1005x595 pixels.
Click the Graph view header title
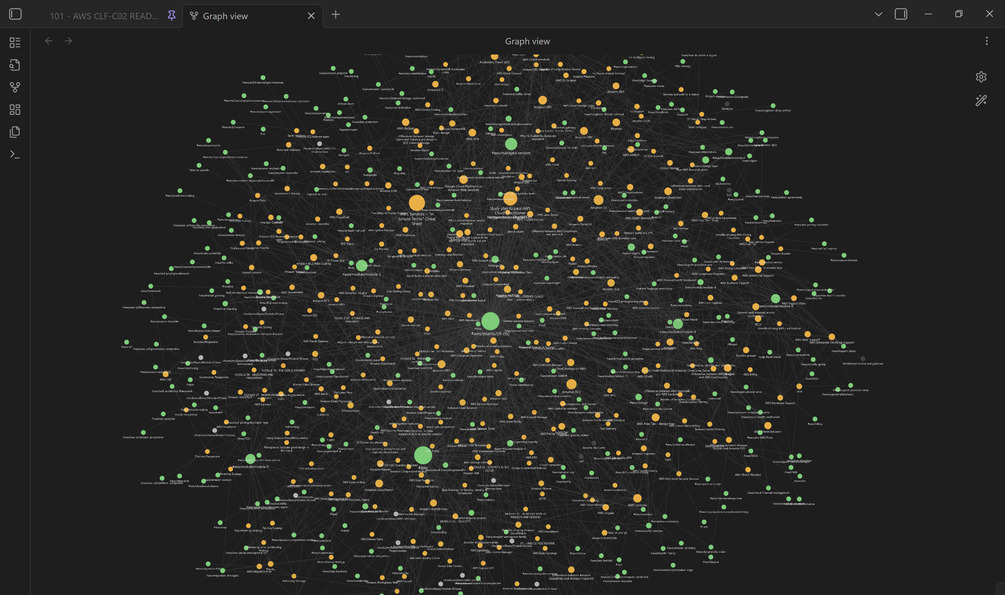(x=527, y=41)
